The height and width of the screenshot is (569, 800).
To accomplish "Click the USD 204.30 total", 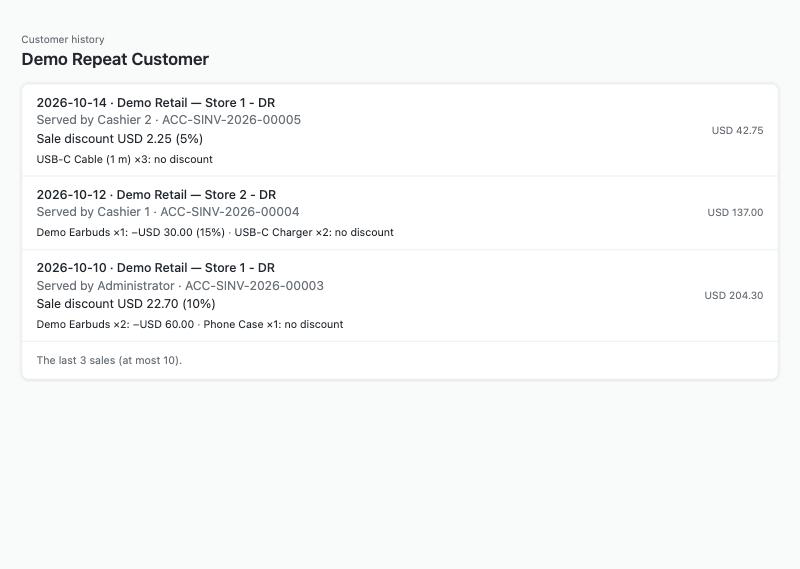I will click(x=734, y=295).
